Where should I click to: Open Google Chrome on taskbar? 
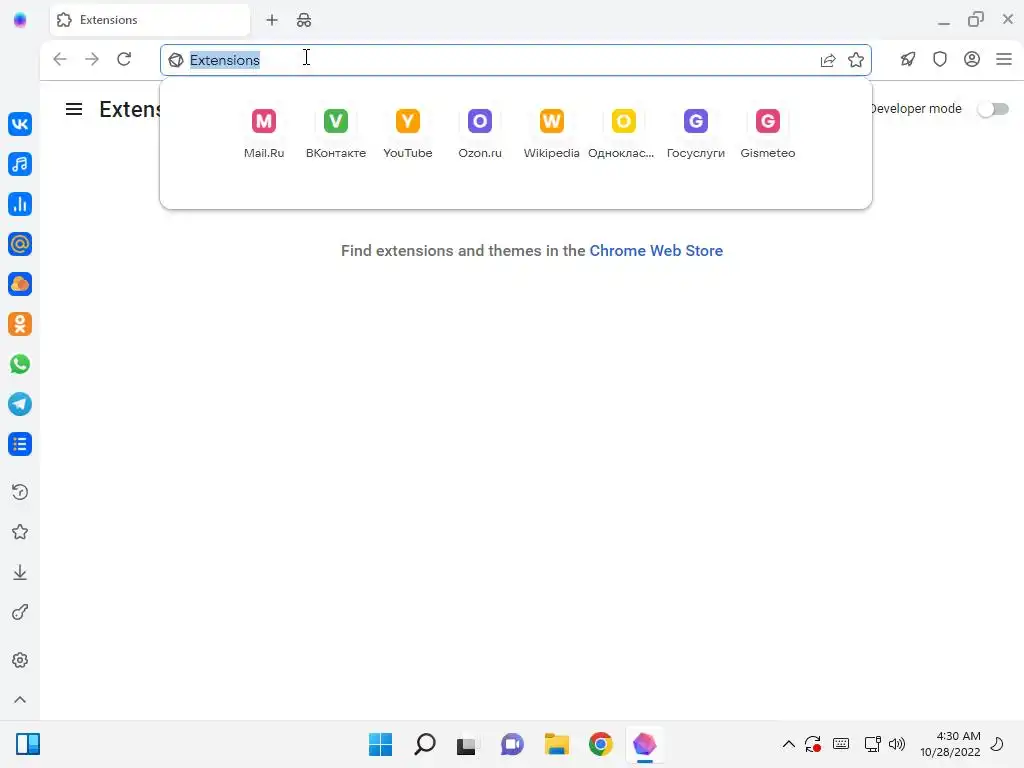[x=601, y=744]
